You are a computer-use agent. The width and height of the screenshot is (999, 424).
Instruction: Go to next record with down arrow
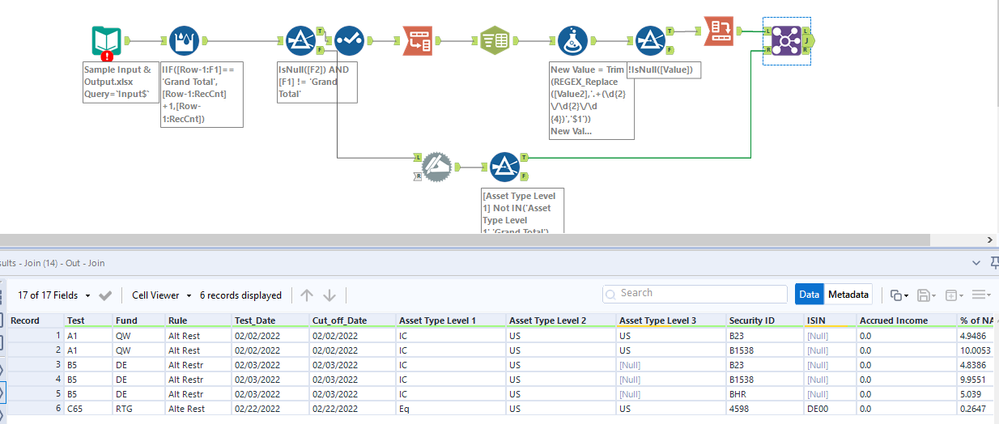(x=329, y=295)
